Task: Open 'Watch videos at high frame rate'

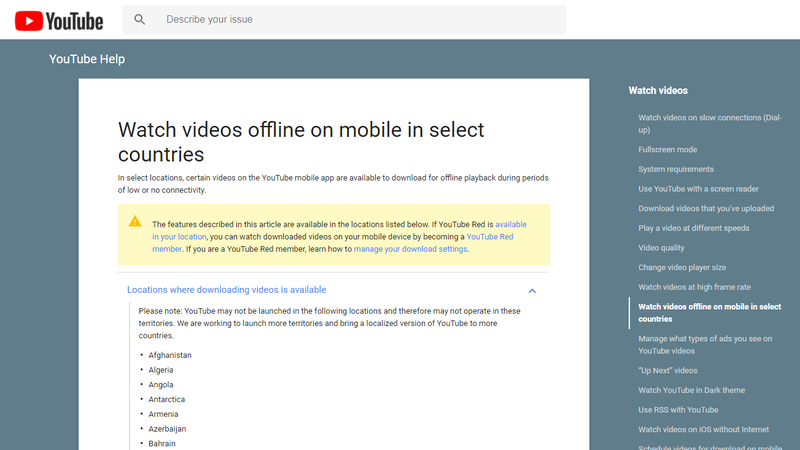Action: point(694,287)
